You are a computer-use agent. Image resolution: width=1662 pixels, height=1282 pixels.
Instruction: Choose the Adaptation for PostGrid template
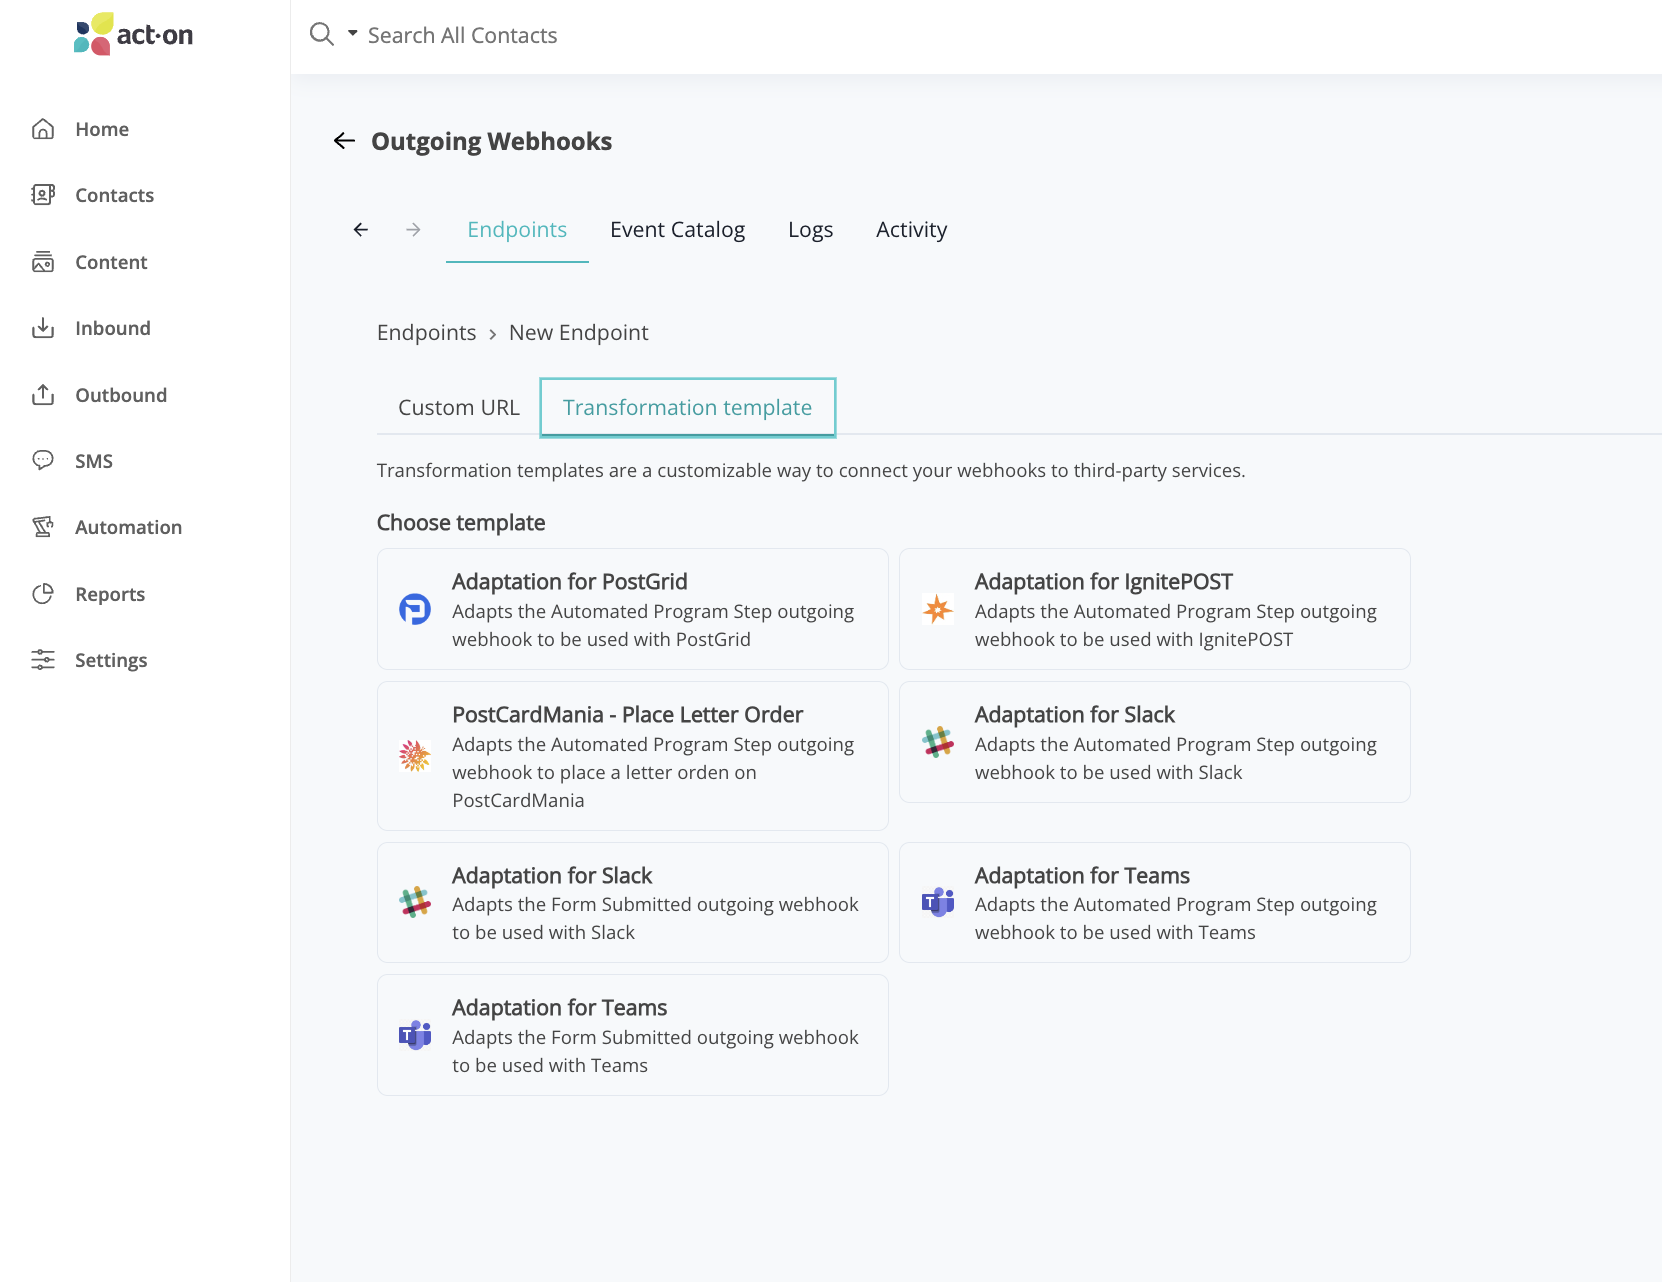632,609
